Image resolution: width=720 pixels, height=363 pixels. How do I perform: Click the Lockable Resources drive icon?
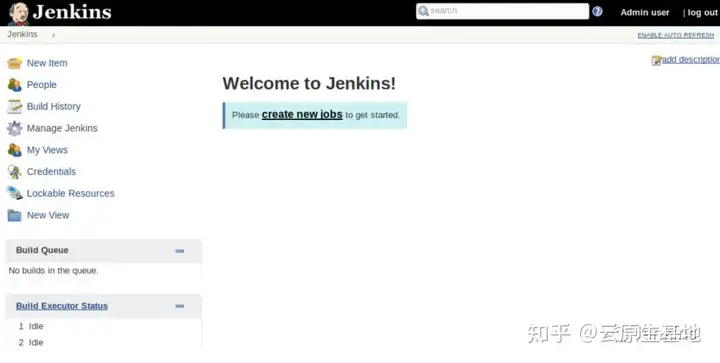(x=14, y=193)
